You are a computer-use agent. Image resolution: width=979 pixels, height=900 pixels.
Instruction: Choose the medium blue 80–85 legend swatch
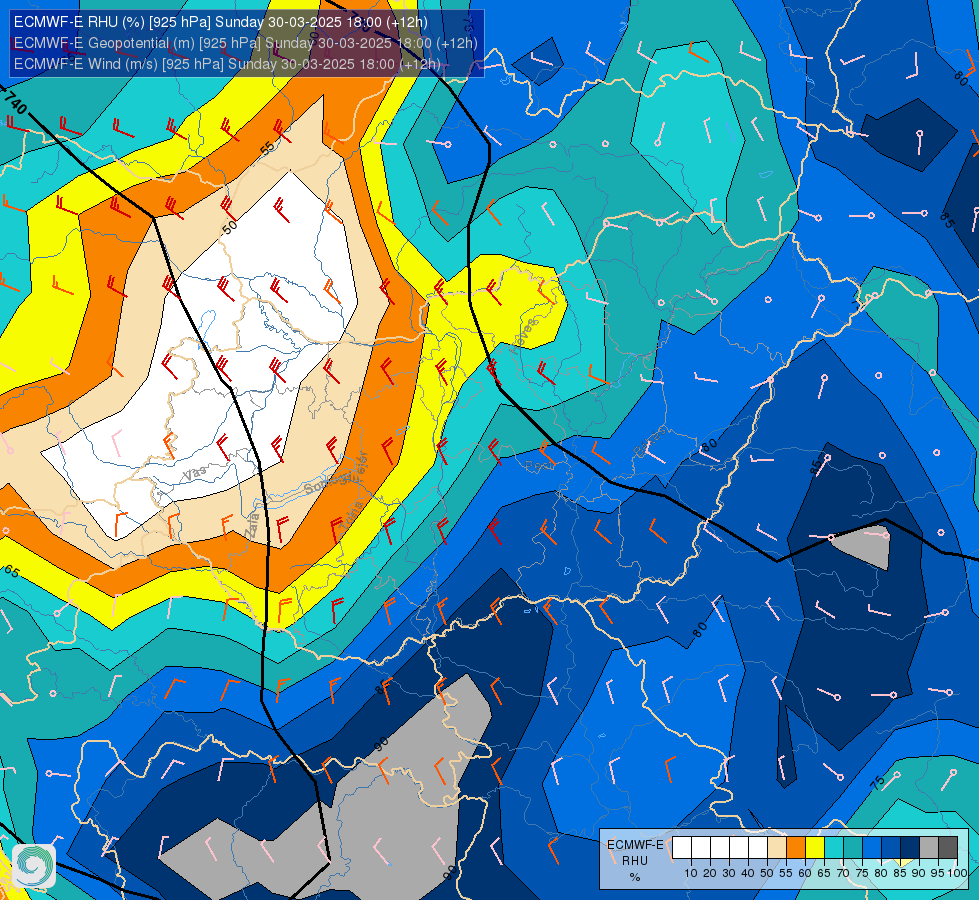point(891,848)
